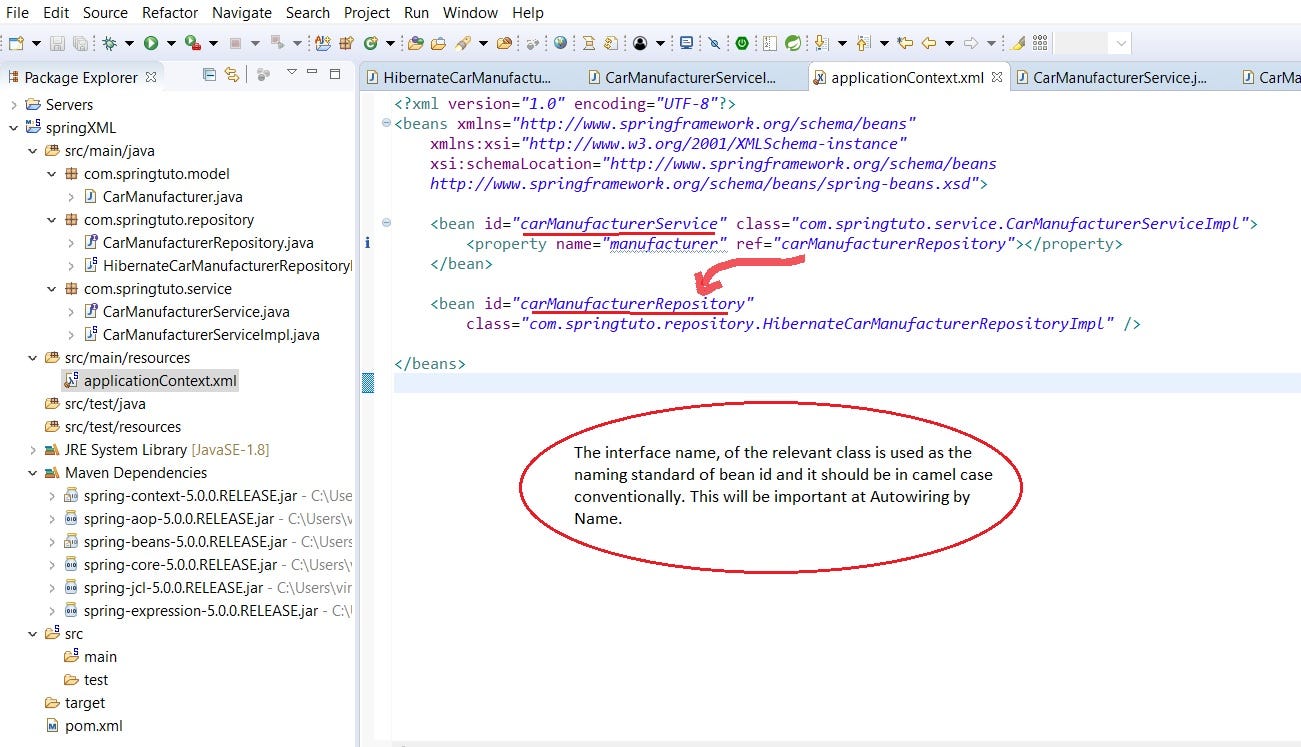The width and height of the screenshot is (1301, 747).
Task: Click the Save All icon
Action: click(80, 43)
